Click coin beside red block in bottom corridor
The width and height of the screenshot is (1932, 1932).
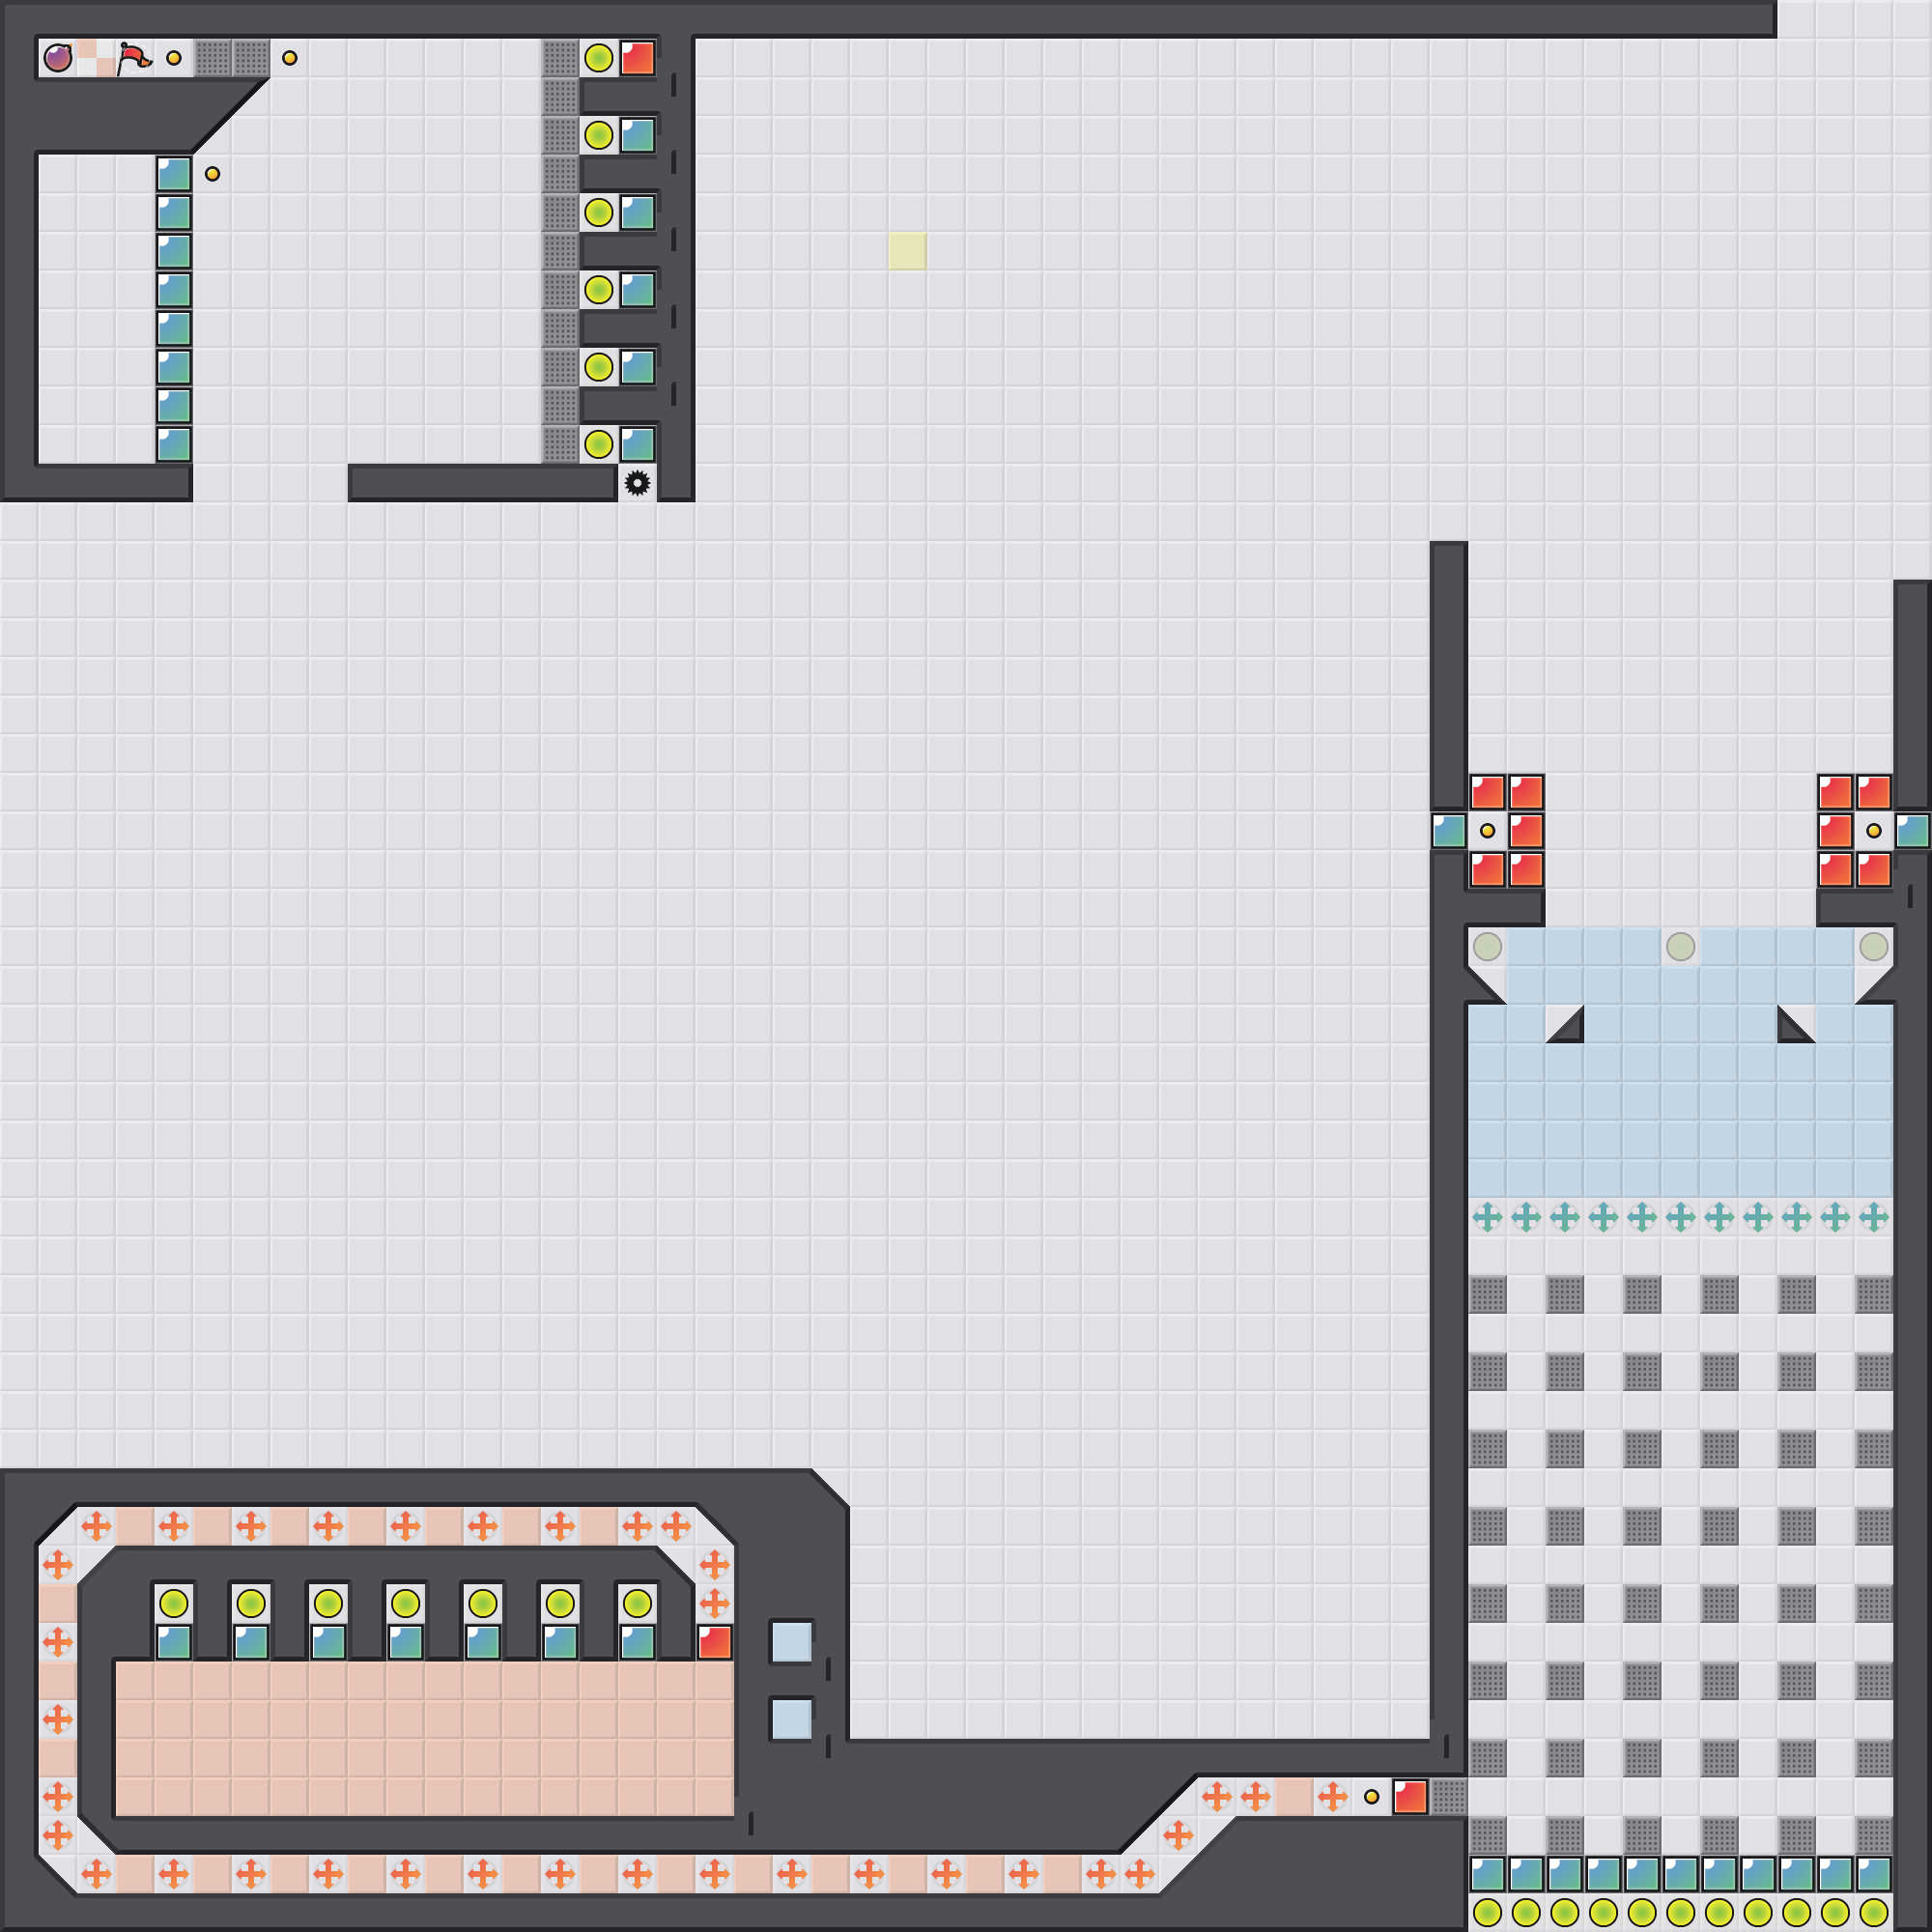[x=1371, y=1797]
